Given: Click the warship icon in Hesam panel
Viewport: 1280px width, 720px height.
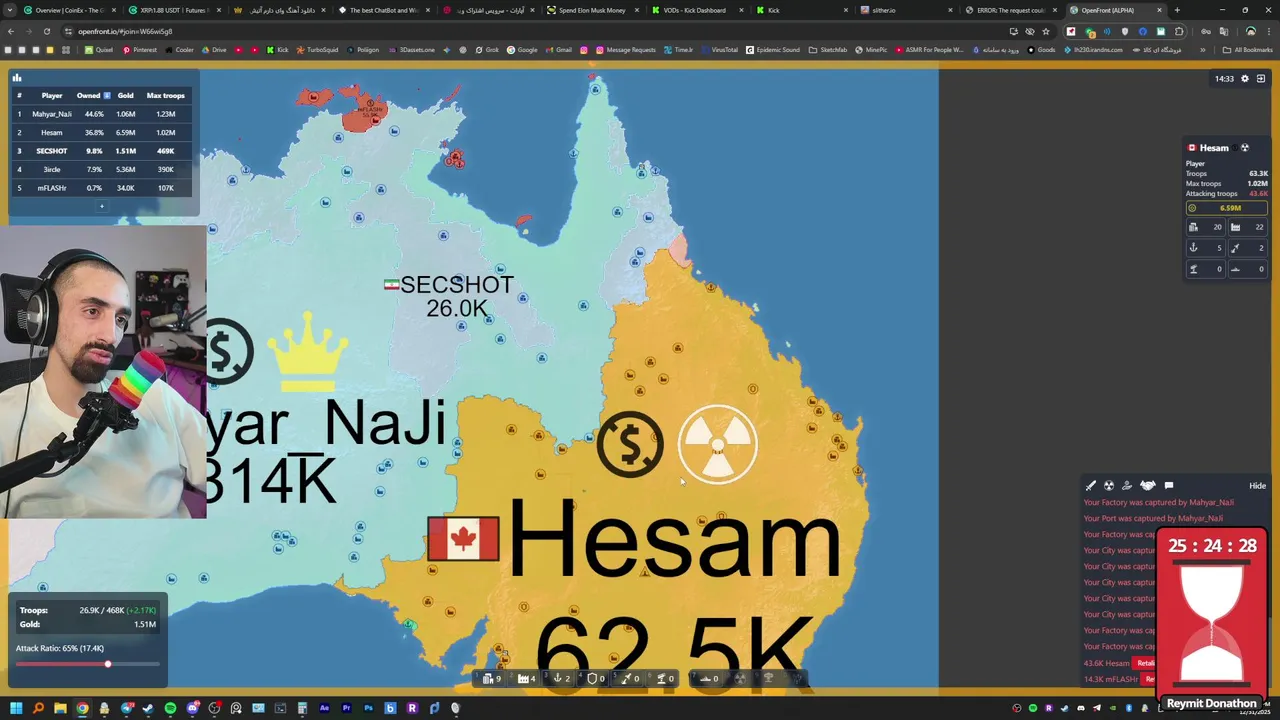Looking at the screenshot, I should click(1236, 269).
